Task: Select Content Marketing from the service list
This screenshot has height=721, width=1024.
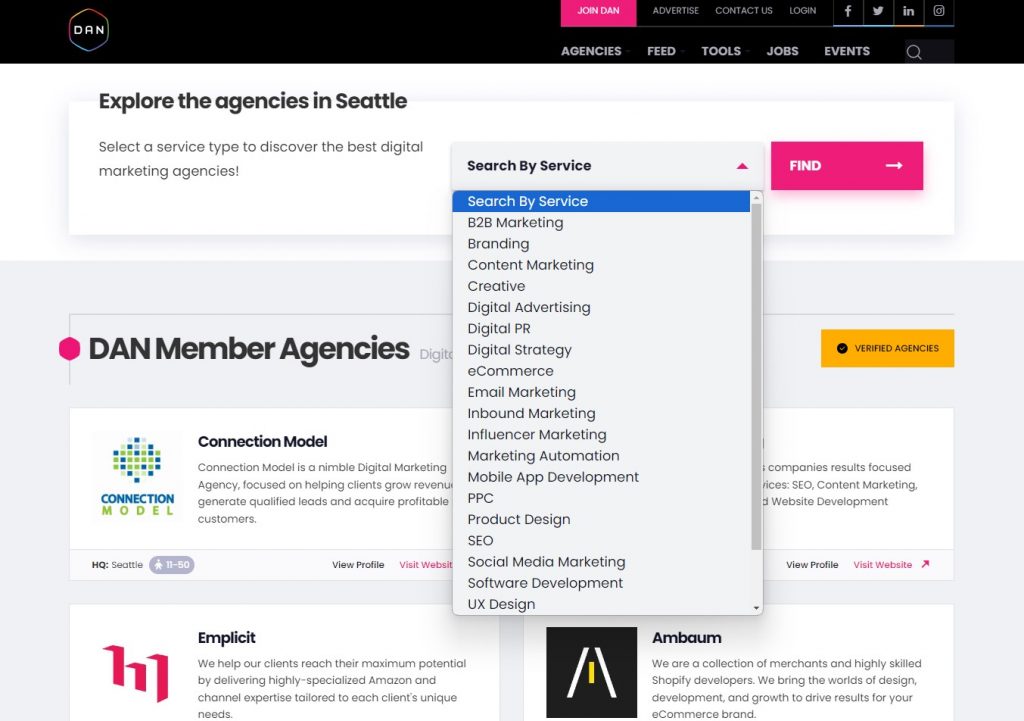Action: coord(530,265)
